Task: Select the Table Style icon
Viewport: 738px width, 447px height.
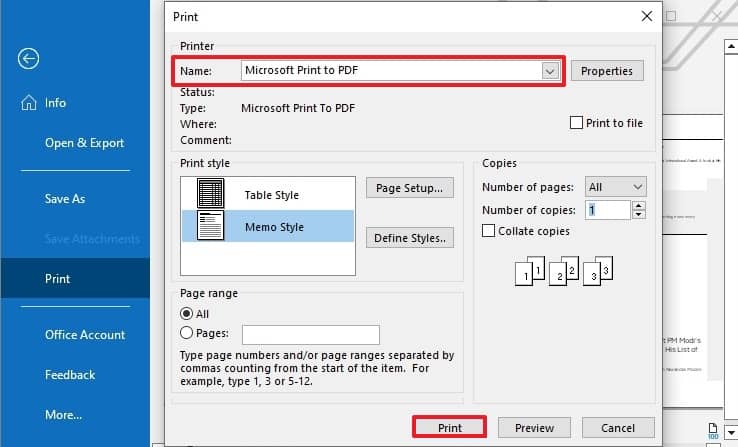Action: [210, 193]
